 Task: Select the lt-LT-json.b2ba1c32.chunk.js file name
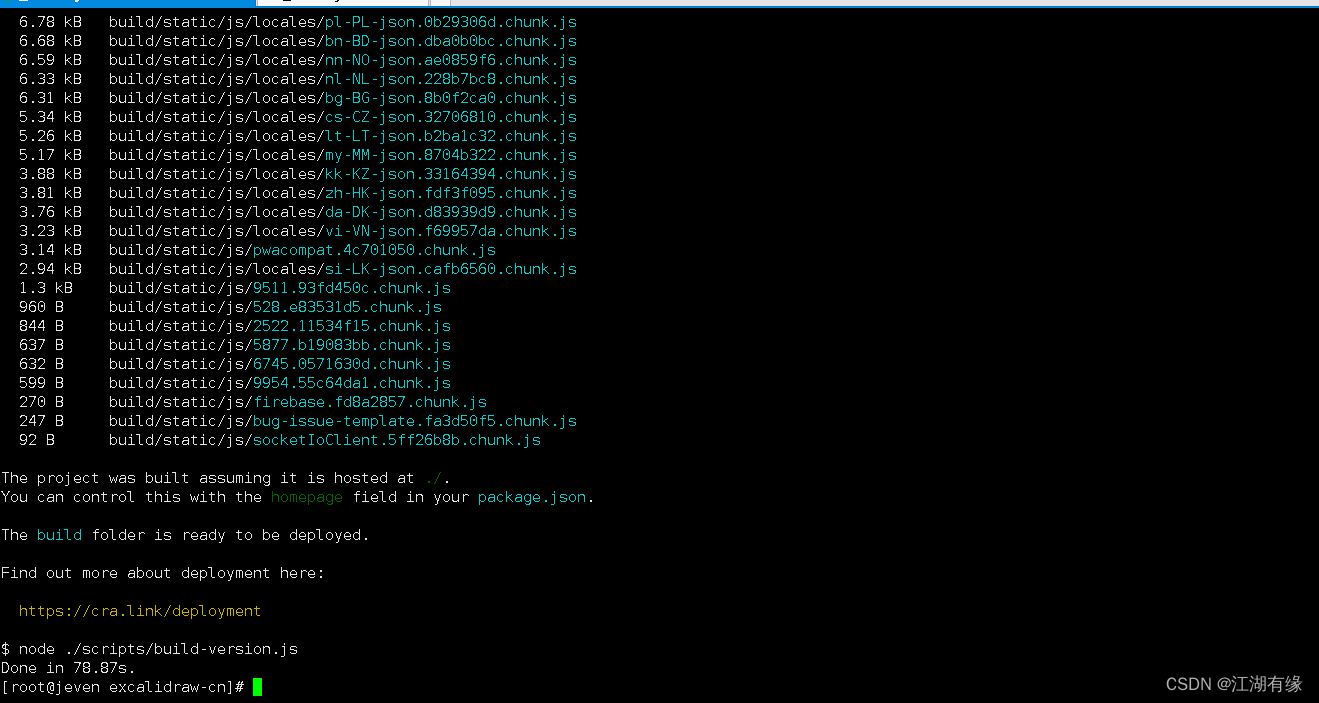click(451, 136)
